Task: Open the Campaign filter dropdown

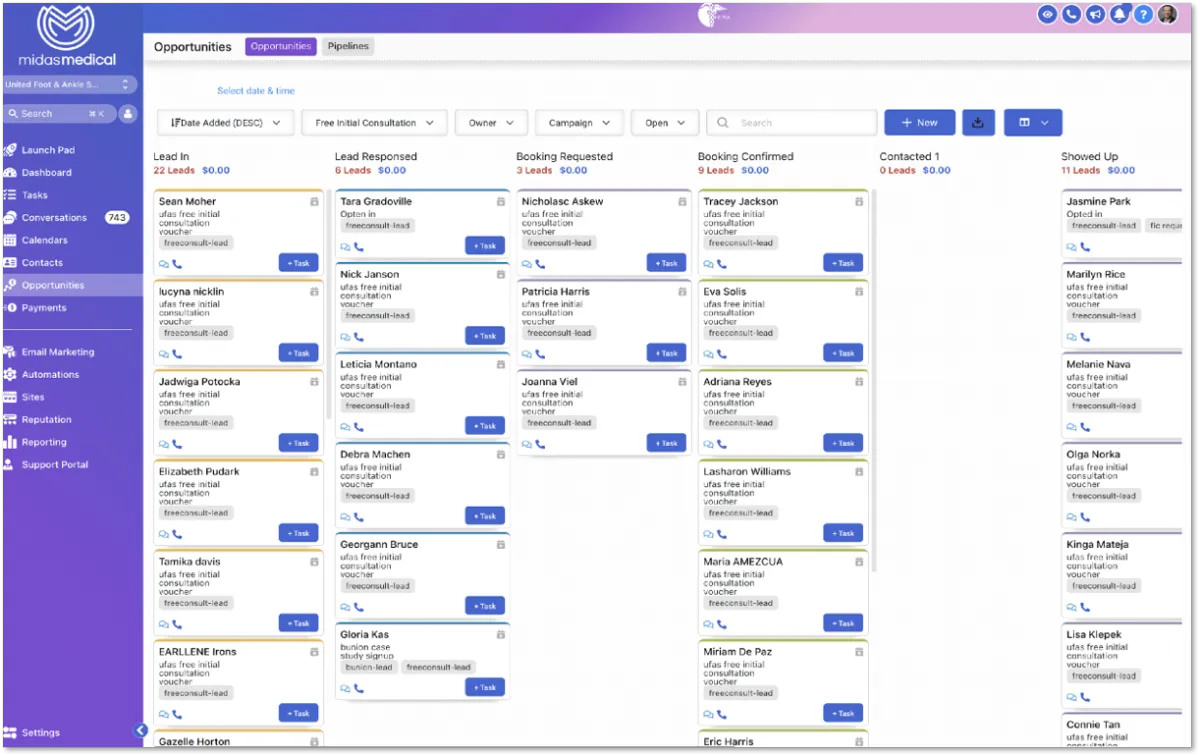Action: [579, 123]
